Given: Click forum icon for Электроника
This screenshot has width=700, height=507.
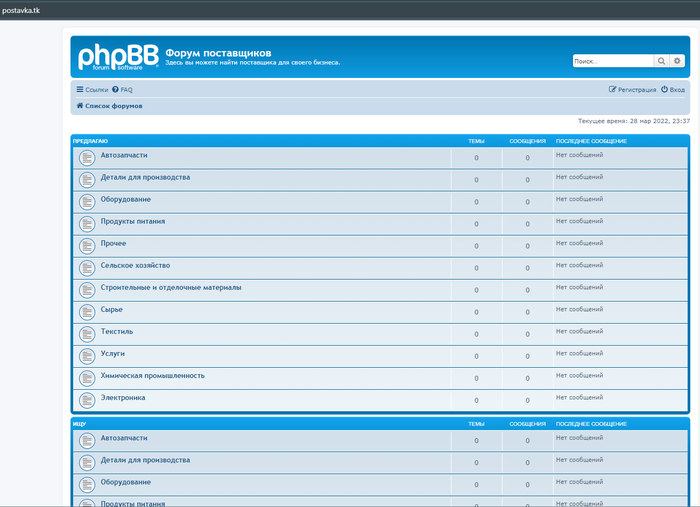Looking at the screenshot, I should click(x=87, y=400).
